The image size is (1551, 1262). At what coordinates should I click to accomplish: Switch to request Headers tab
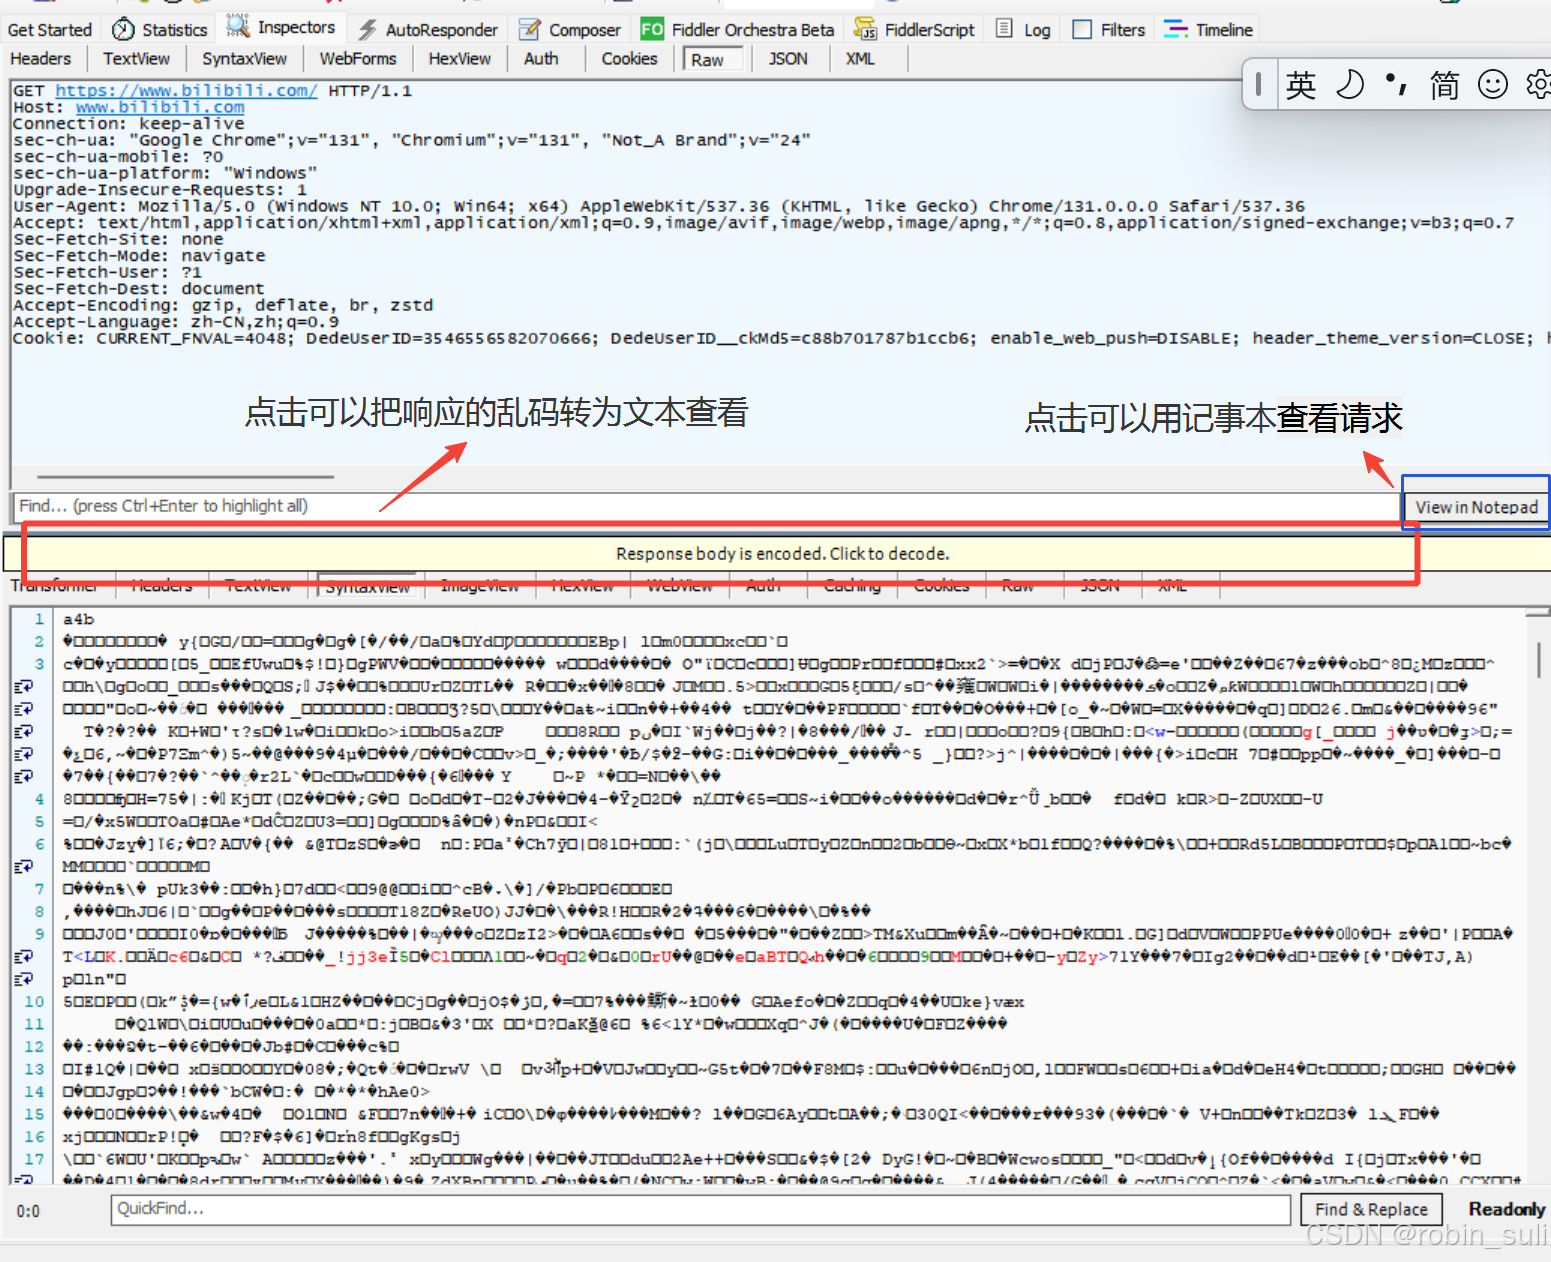click(41, 59)
